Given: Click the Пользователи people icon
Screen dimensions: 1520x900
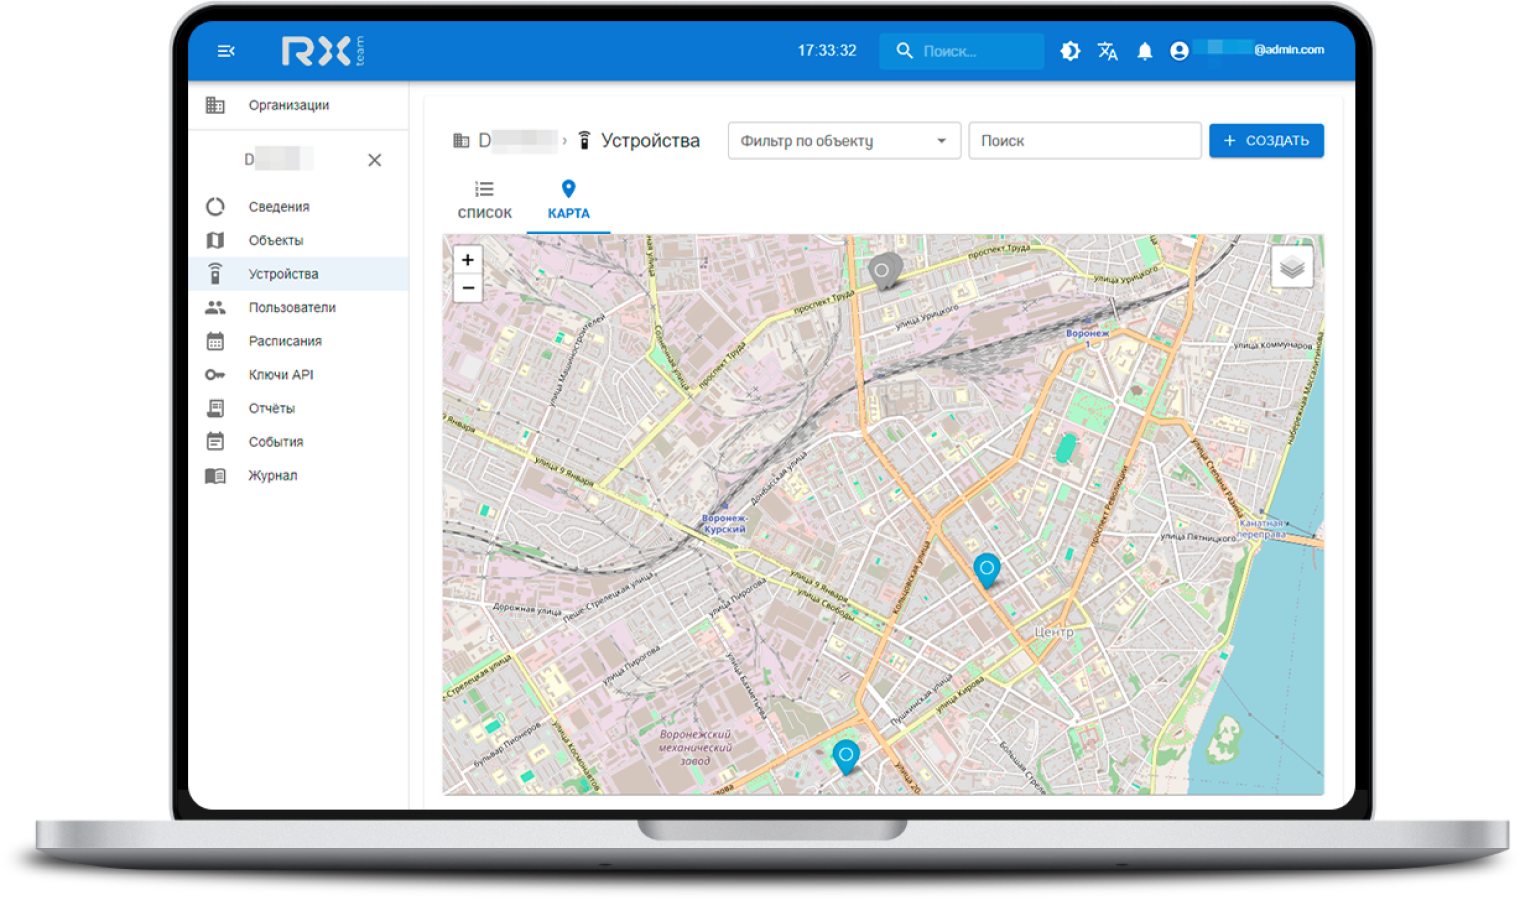Looking at the screenshot, I should click(215, 308).
